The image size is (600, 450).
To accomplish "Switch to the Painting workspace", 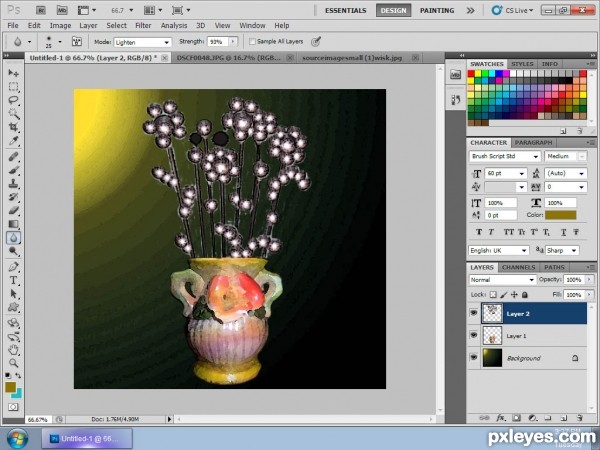I will tap(437, 10).
